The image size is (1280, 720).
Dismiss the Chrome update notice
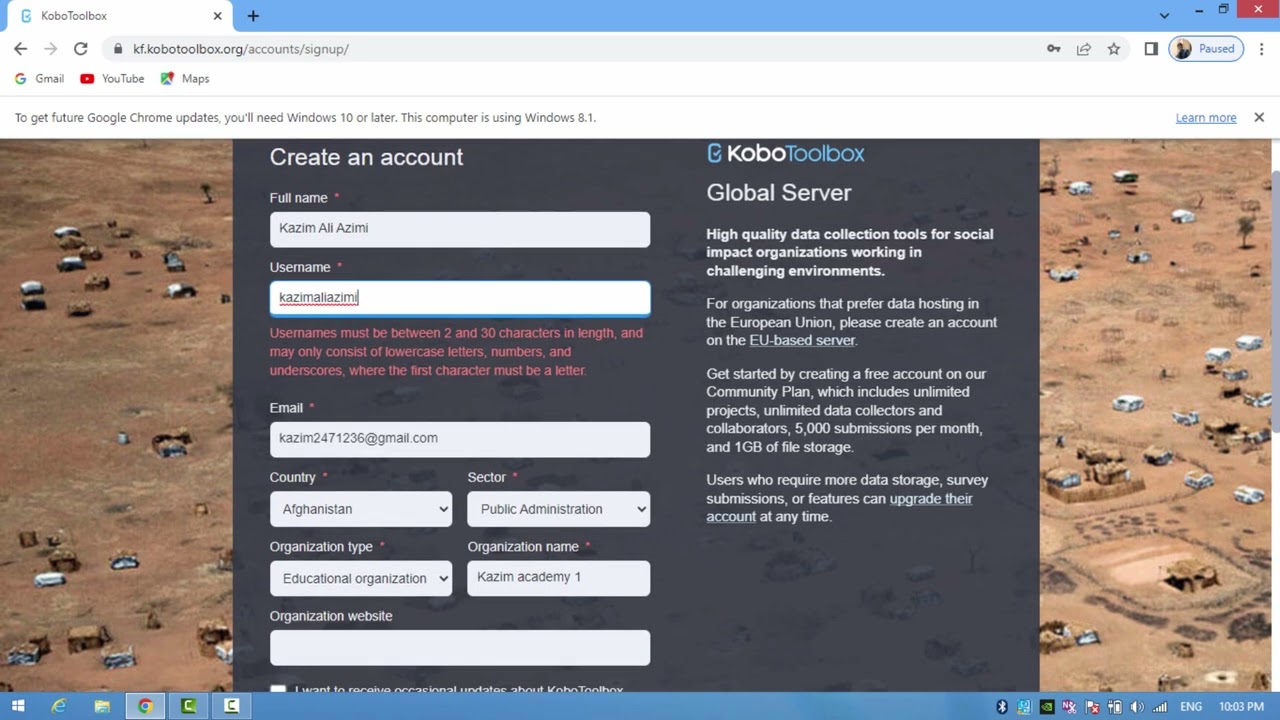[1259, 117]
